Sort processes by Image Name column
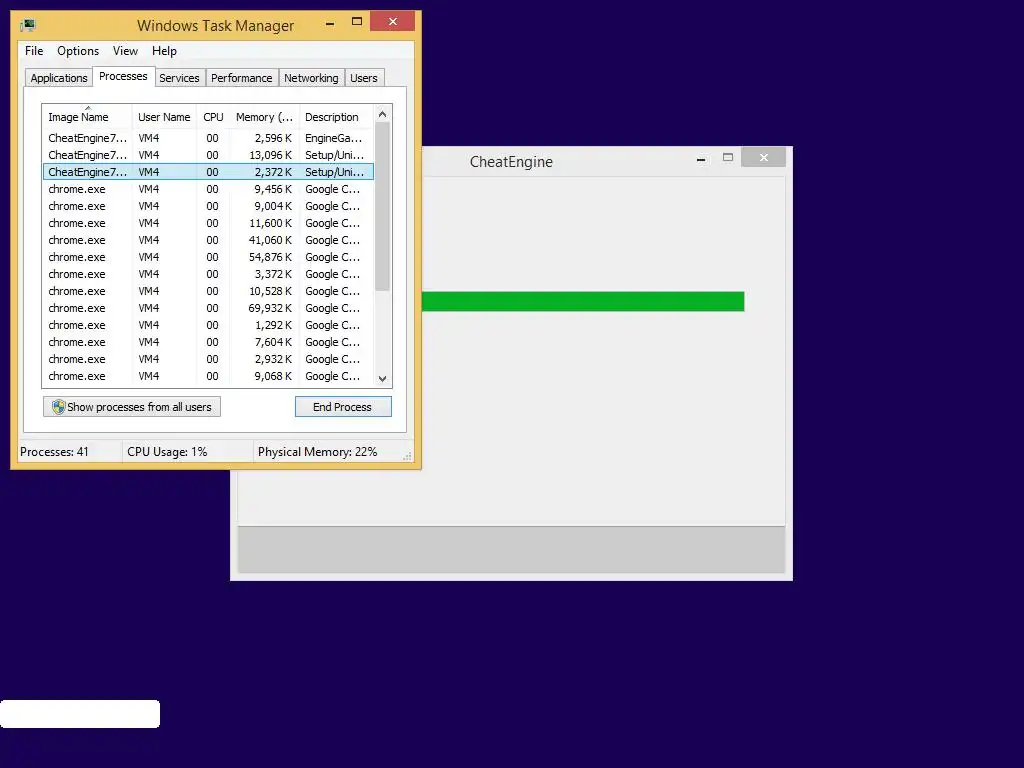This screenshot has width=1024, height=768. [87, 117]
